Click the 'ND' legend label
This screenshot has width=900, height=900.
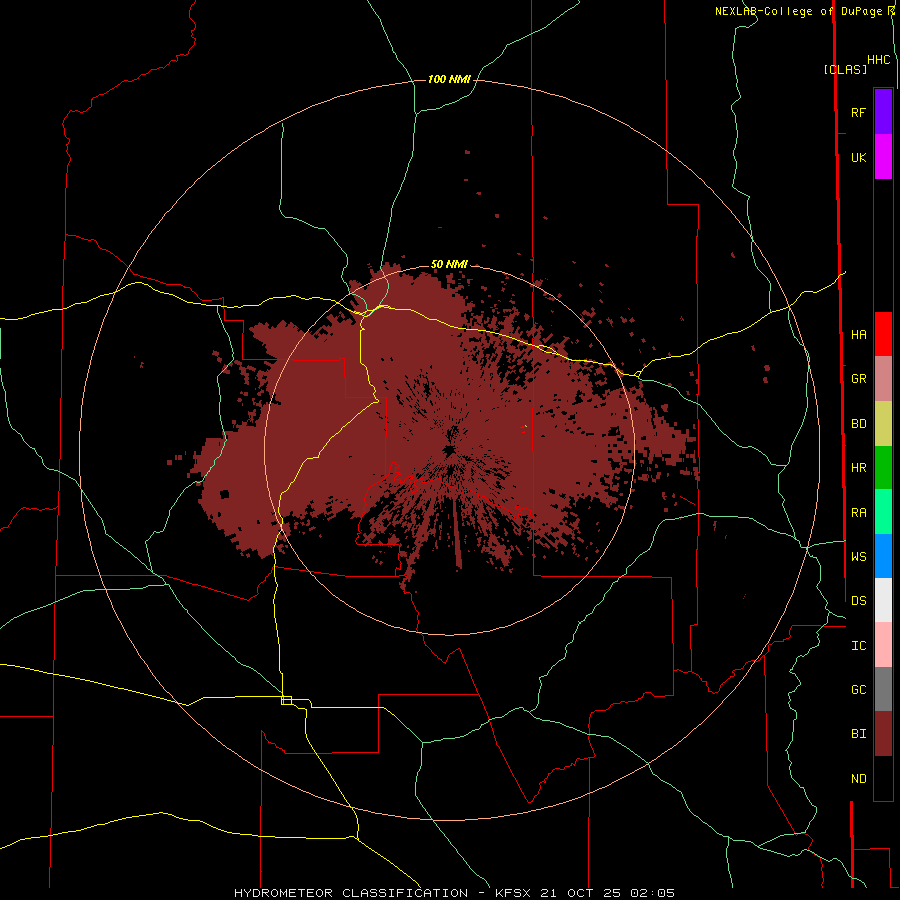point(858,779)
